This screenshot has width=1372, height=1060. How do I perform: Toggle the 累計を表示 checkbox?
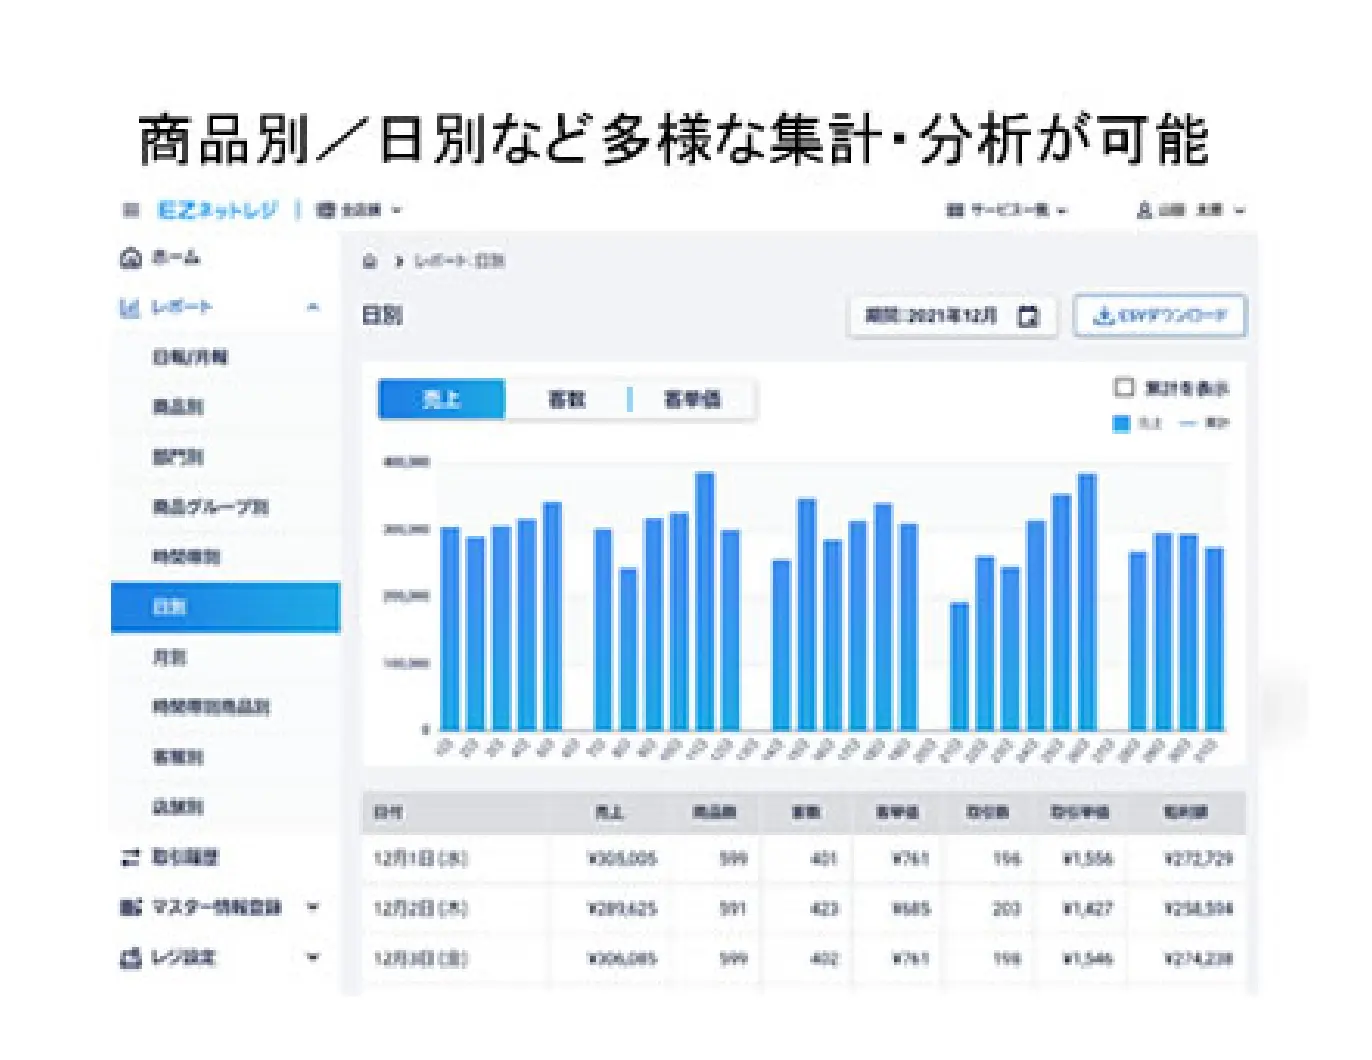coord(1124,387)
